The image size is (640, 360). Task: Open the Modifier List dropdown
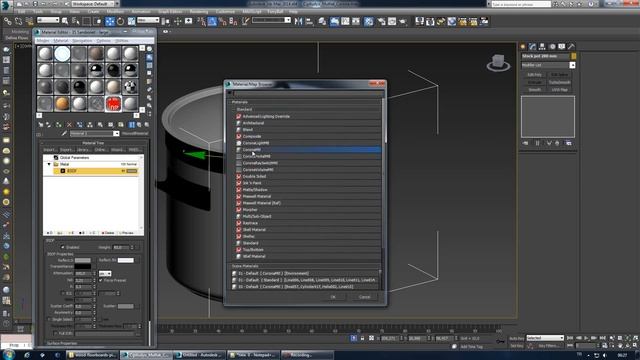[x=548, y=65]
